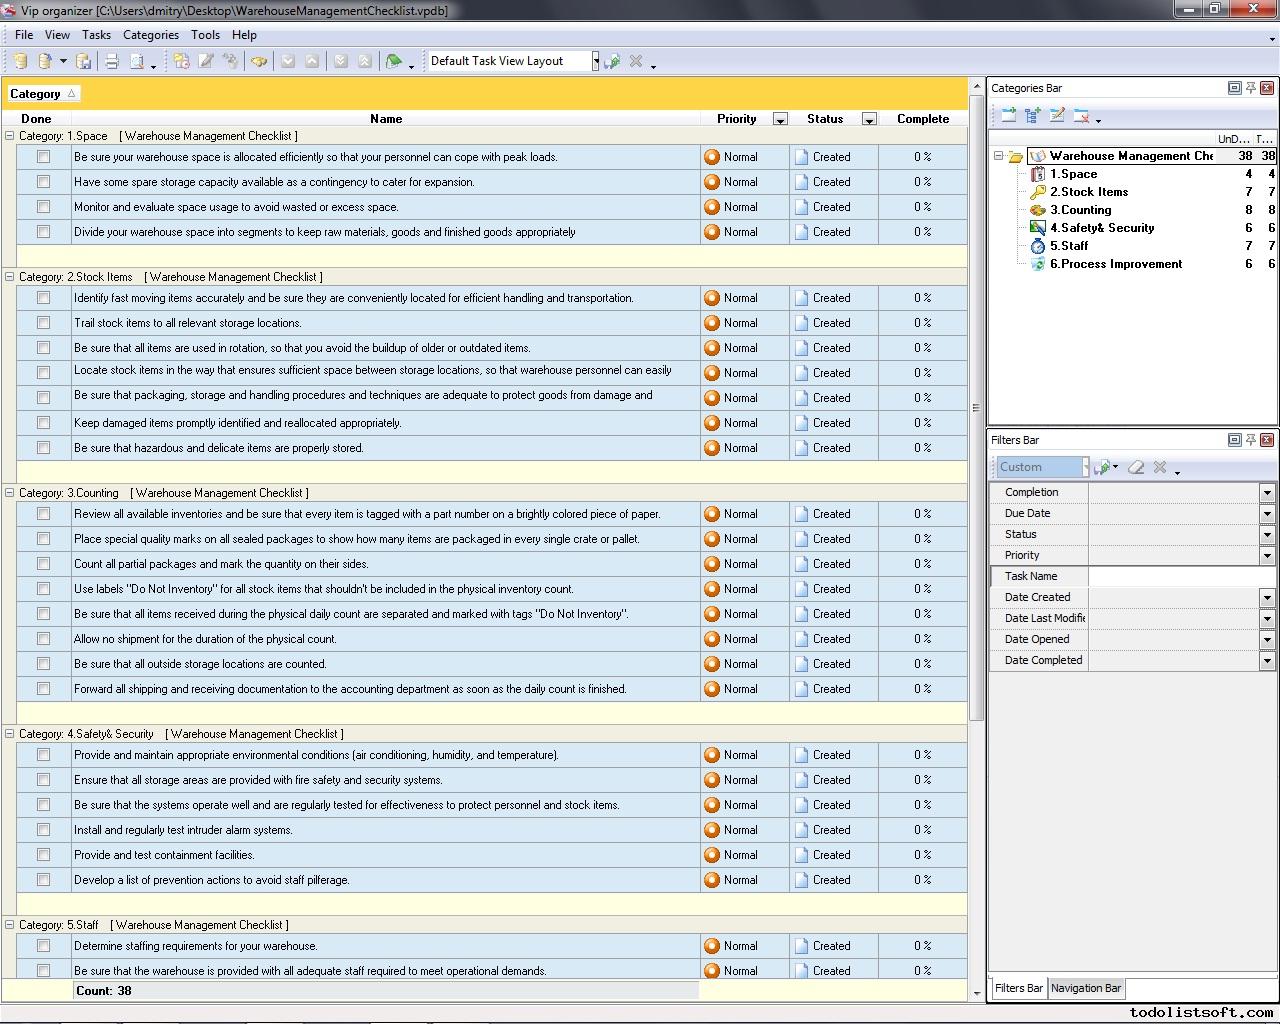Pin the Filters Bar panel
The width and height of the screenshot is (1280, 1024).
(1250, 440)
